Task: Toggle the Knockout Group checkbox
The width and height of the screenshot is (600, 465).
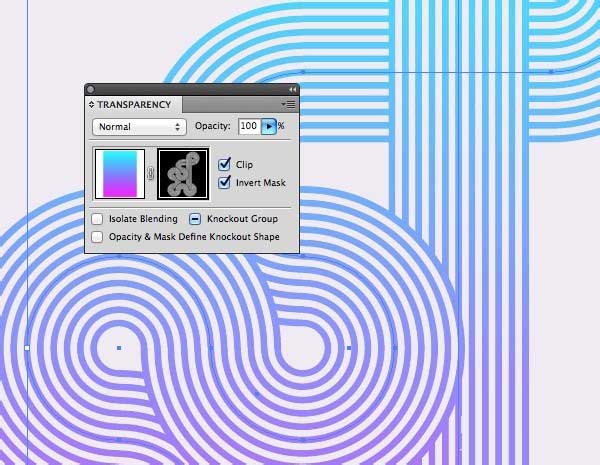Action: point(195,219)
